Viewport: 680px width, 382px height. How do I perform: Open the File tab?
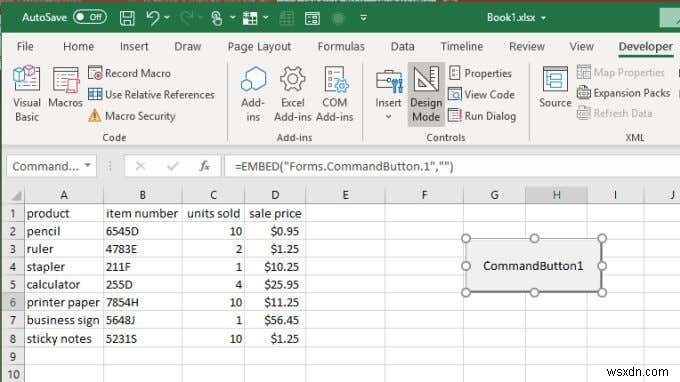pyautogui.click(x=25, y=46)
